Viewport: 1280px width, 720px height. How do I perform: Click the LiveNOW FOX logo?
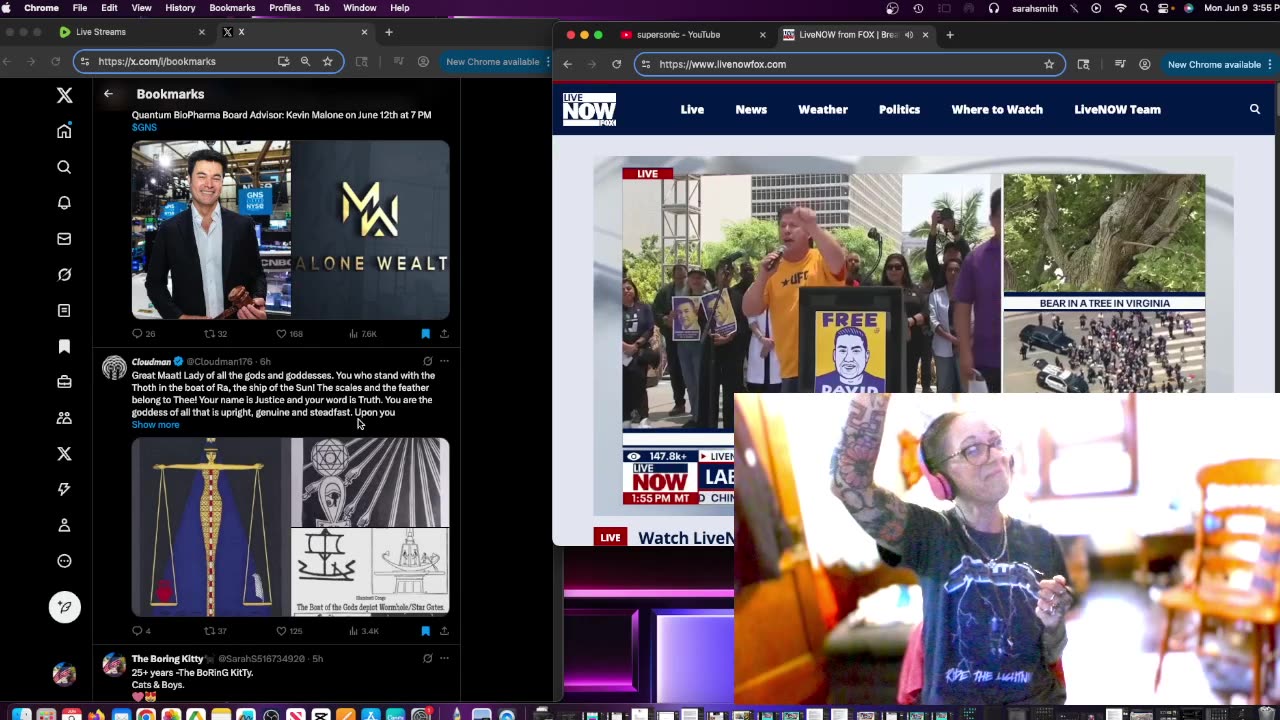(589, 109)
